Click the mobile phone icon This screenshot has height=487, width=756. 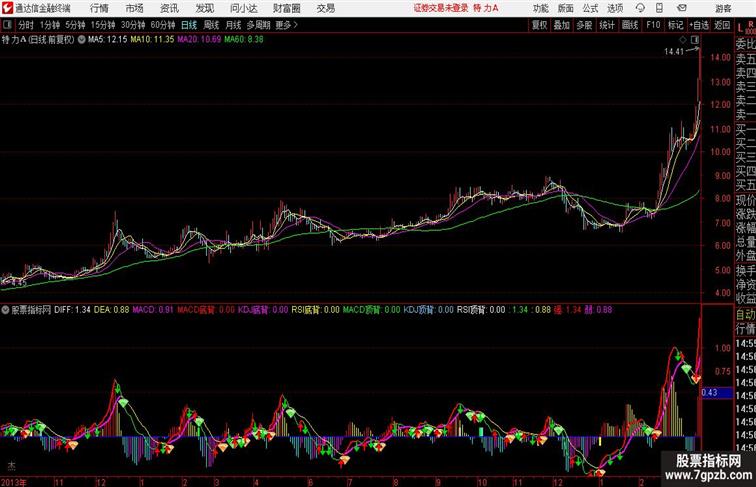pyautogui.click(x=659, y=8)
